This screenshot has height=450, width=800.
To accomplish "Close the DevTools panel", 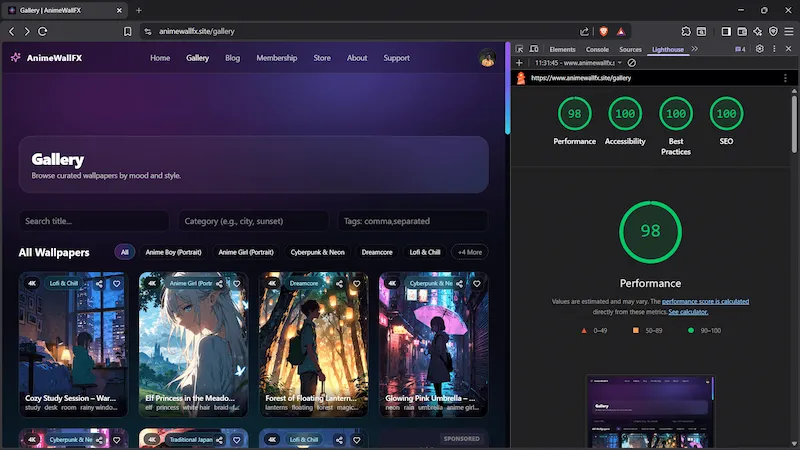I will (x=789, y=49).
